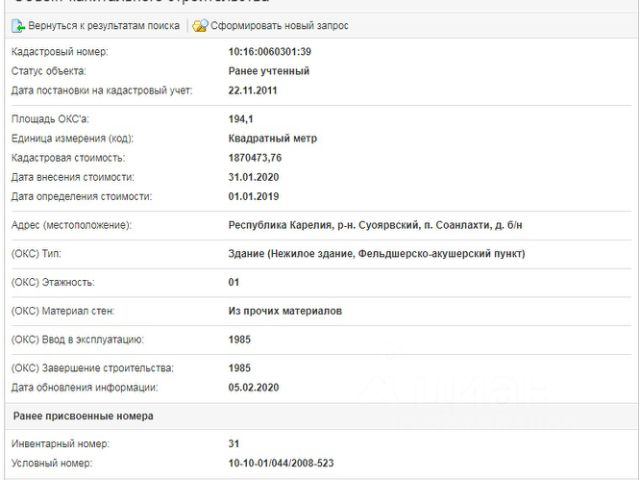The image size is (640, 480).
Task: Click the information update date 05.02.2020
Action: 253,387
